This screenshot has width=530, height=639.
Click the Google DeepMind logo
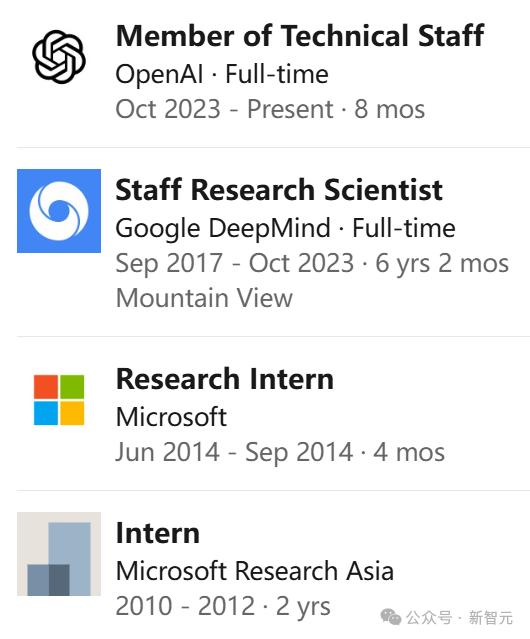pos(59,211)
